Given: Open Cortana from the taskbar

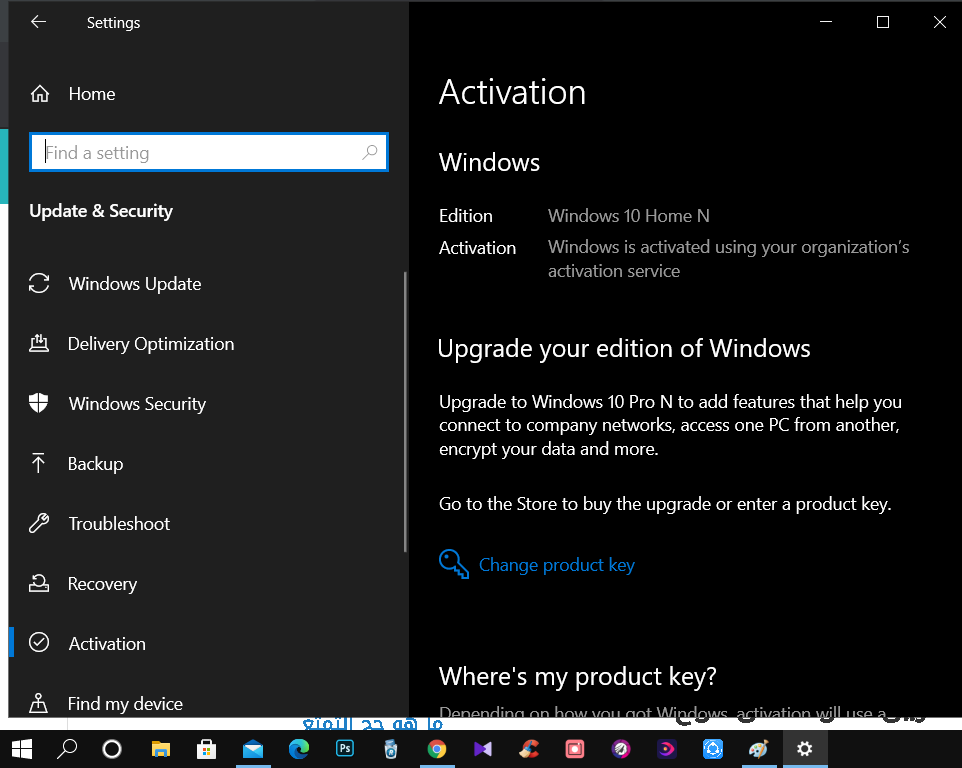Looking at the screenshot, I should coord(112,749).
